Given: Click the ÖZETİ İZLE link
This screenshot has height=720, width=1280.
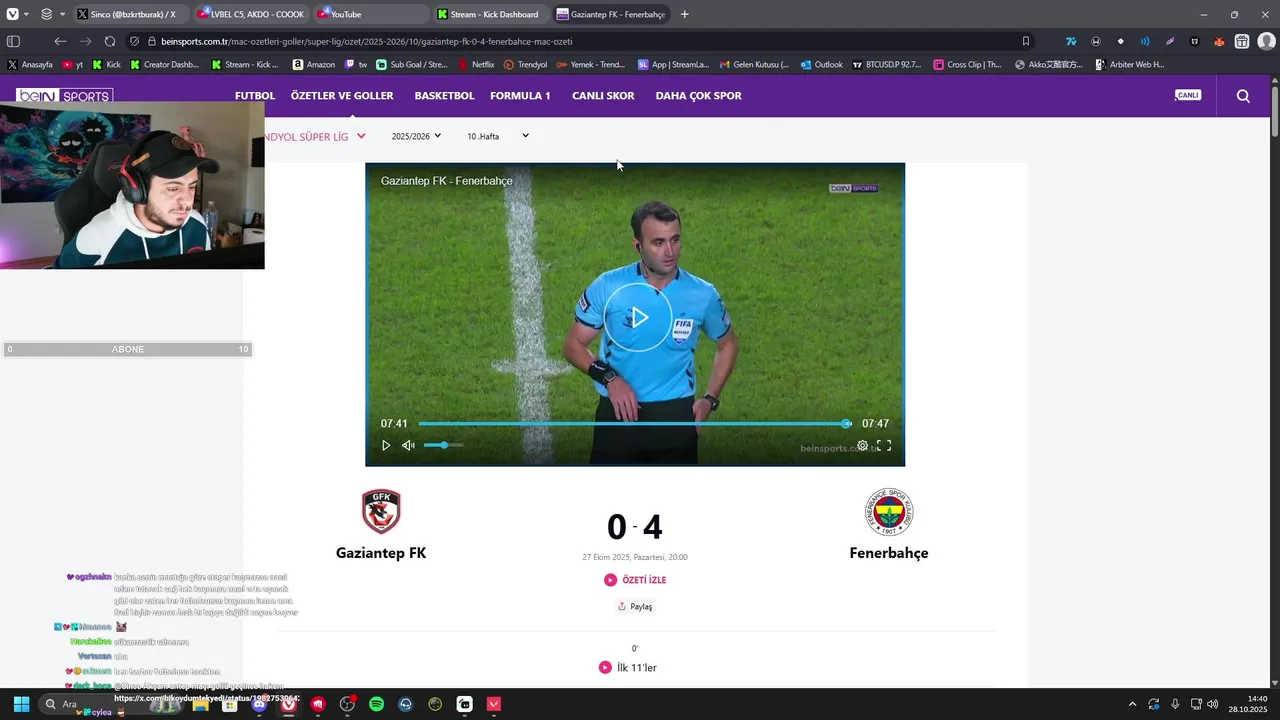Looking at the screenshot, I should 635,580.
